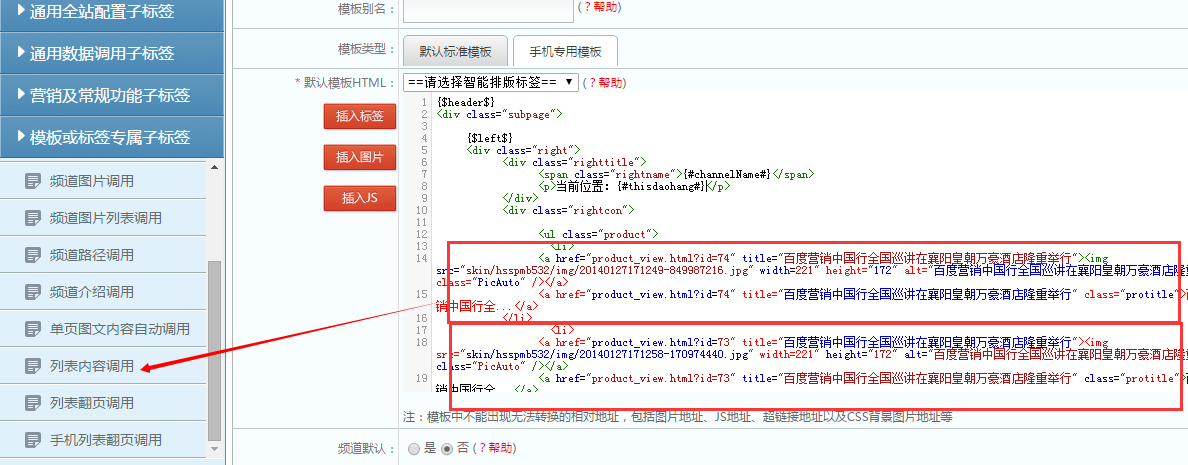The width and height of the screenshot is (1188, 465).
Task: Open the 请选择智能排版标签 dropdown
Action: pos(490,82)
